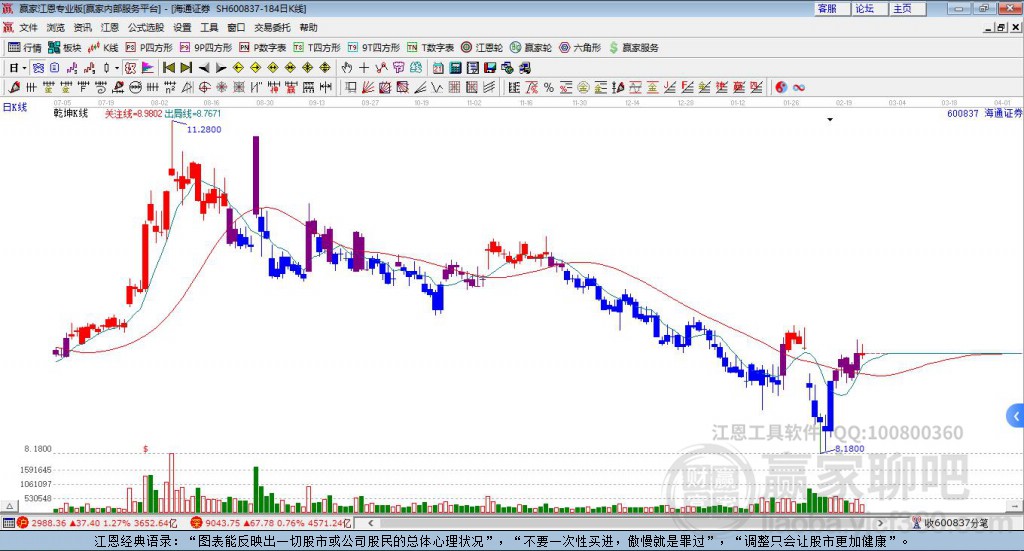The image size is (1024, 551).
Task: Open the T四方形 tool
Action: coord(317,48)
